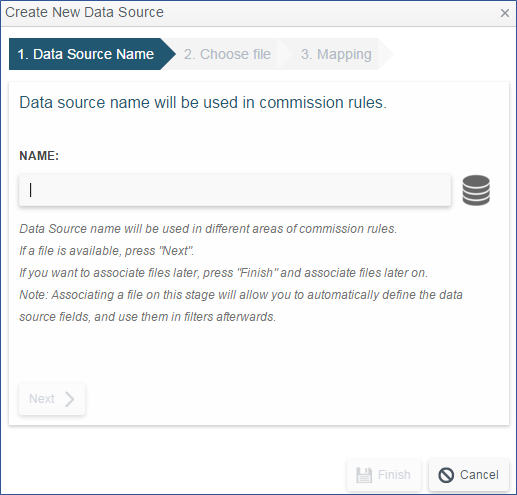Viewport: 517px width, 495px height.
Task: Go to the 3. Mapping step
Action: pyautogui.click(x=336, y=54)
